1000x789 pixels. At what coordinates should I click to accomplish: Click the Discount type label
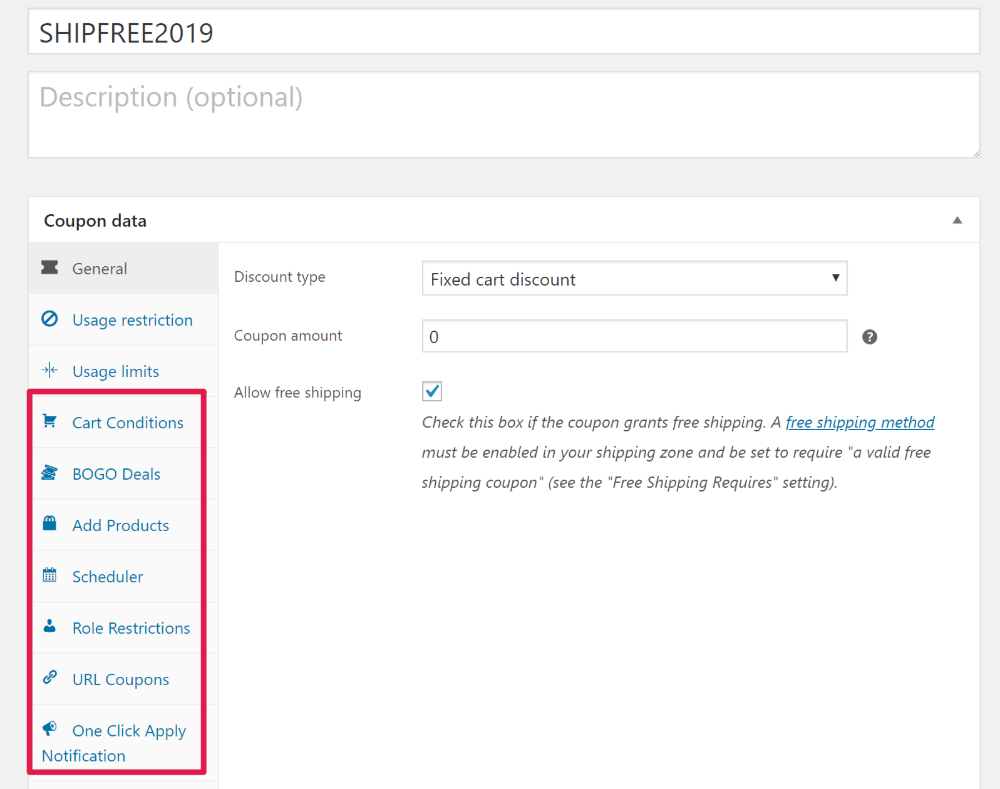[279, 277]
